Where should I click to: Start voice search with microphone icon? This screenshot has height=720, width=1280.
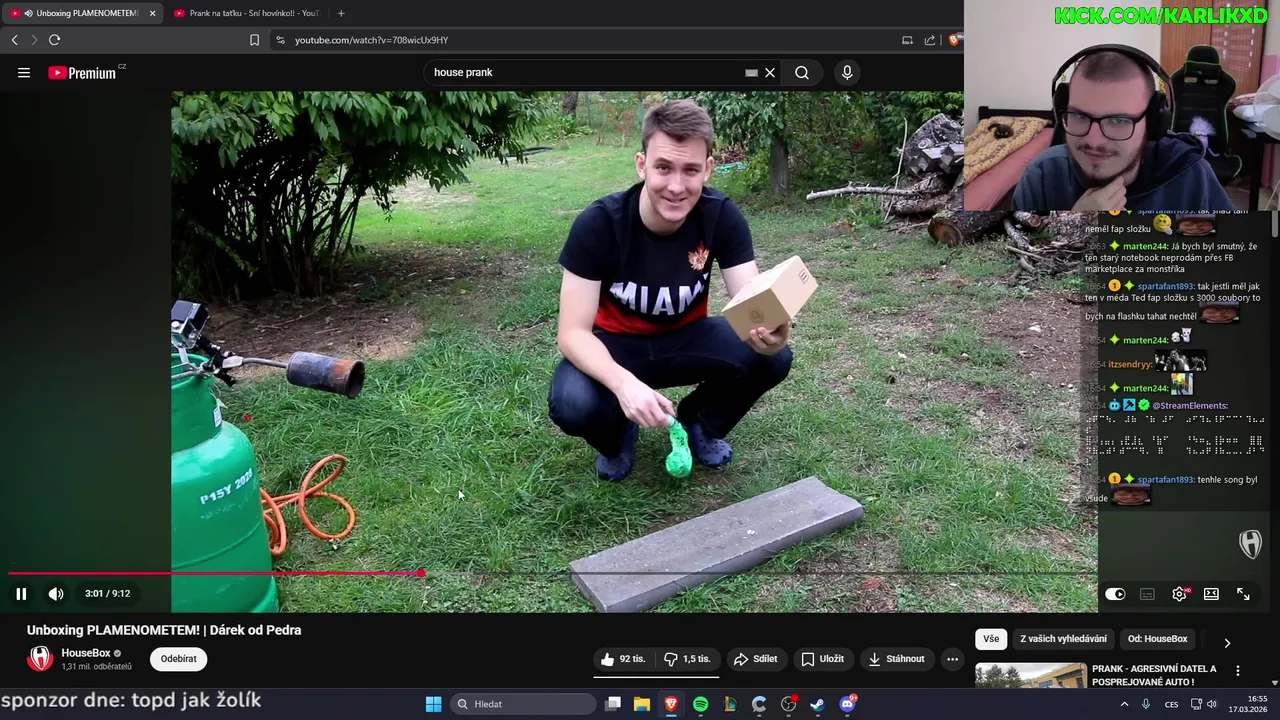point(847,72)
